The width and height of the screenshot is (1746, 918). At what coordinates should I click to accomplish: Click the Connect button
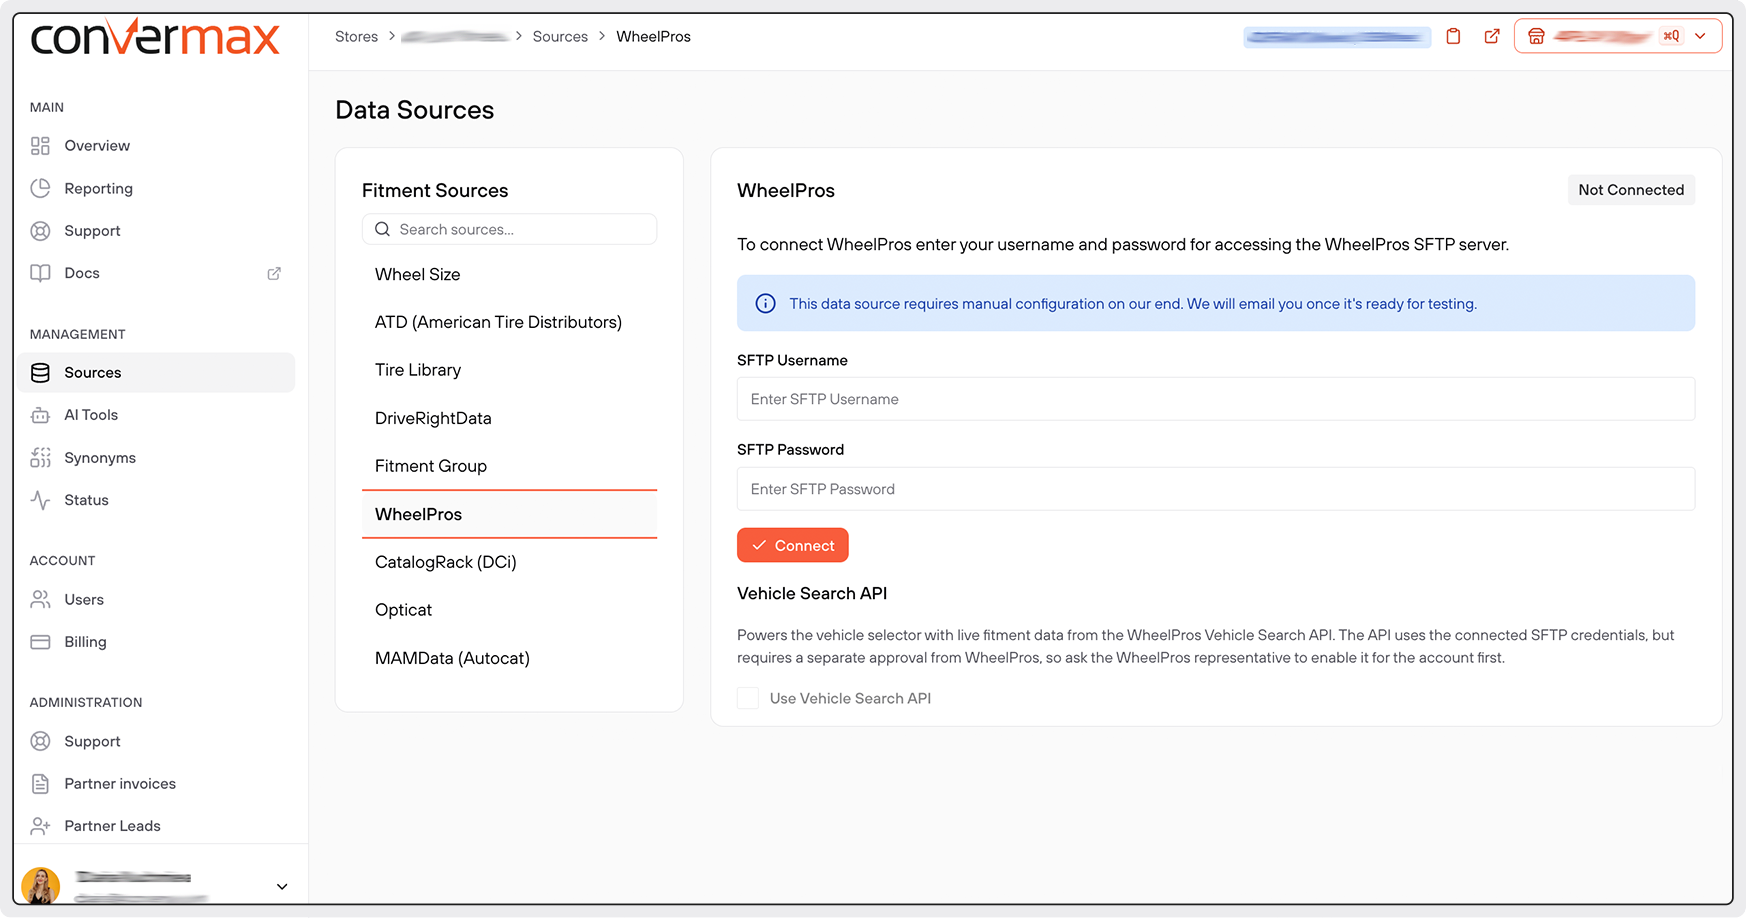[793, 545]
